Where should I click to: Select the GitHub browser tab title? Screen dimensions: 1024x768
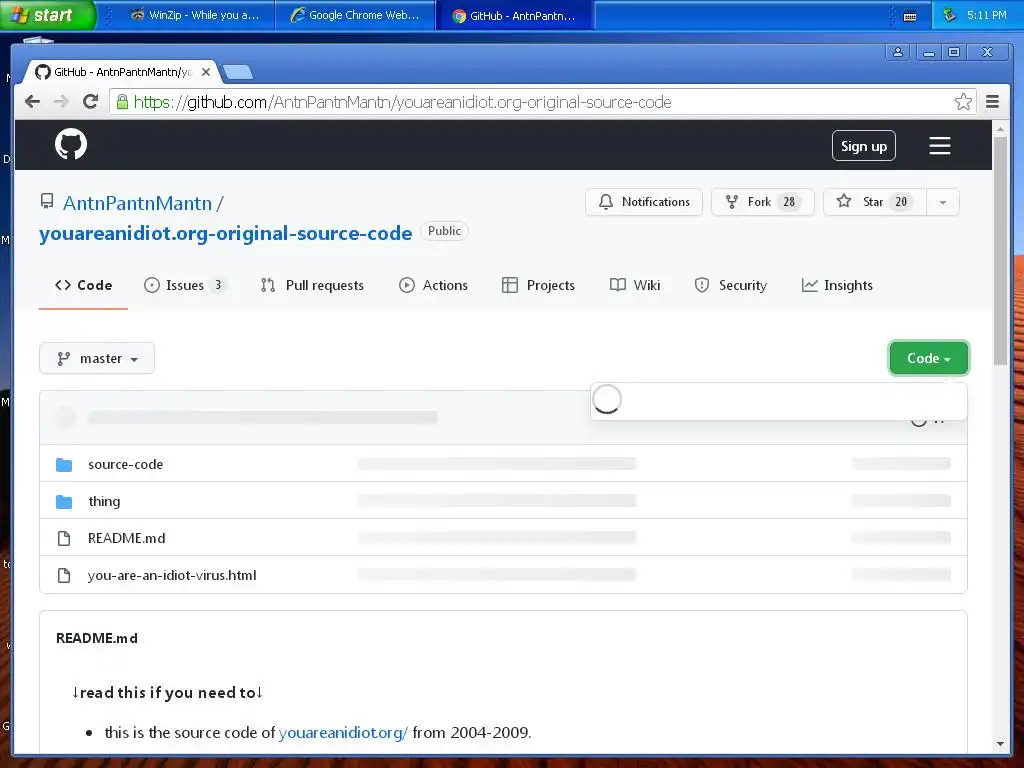pos(122,72)
